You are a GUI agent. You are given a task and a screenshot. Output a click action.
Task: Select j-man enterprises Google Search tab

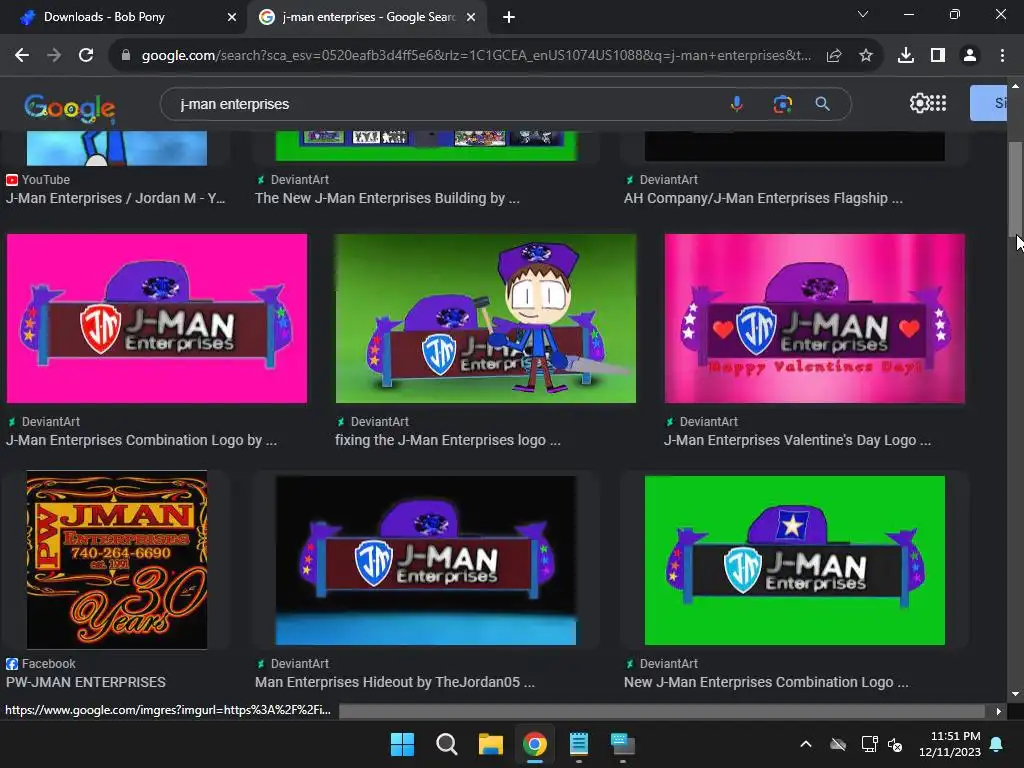(x=368, y=17)
